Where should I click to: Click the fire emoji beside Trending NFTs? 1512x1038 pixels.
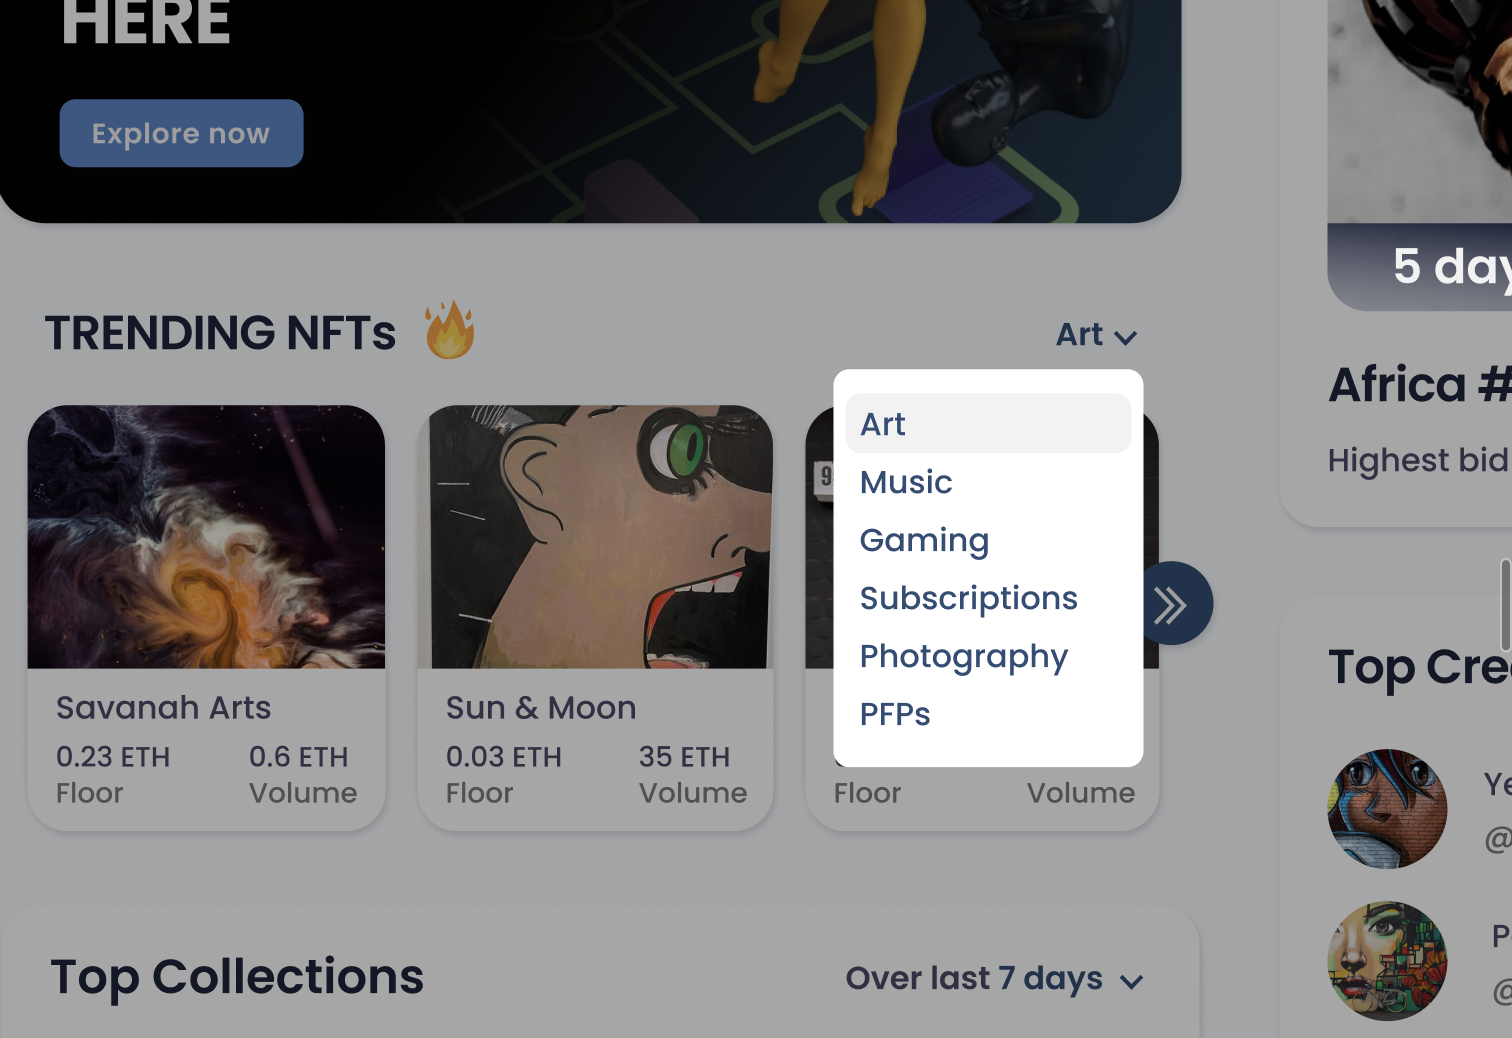point(449,330)
